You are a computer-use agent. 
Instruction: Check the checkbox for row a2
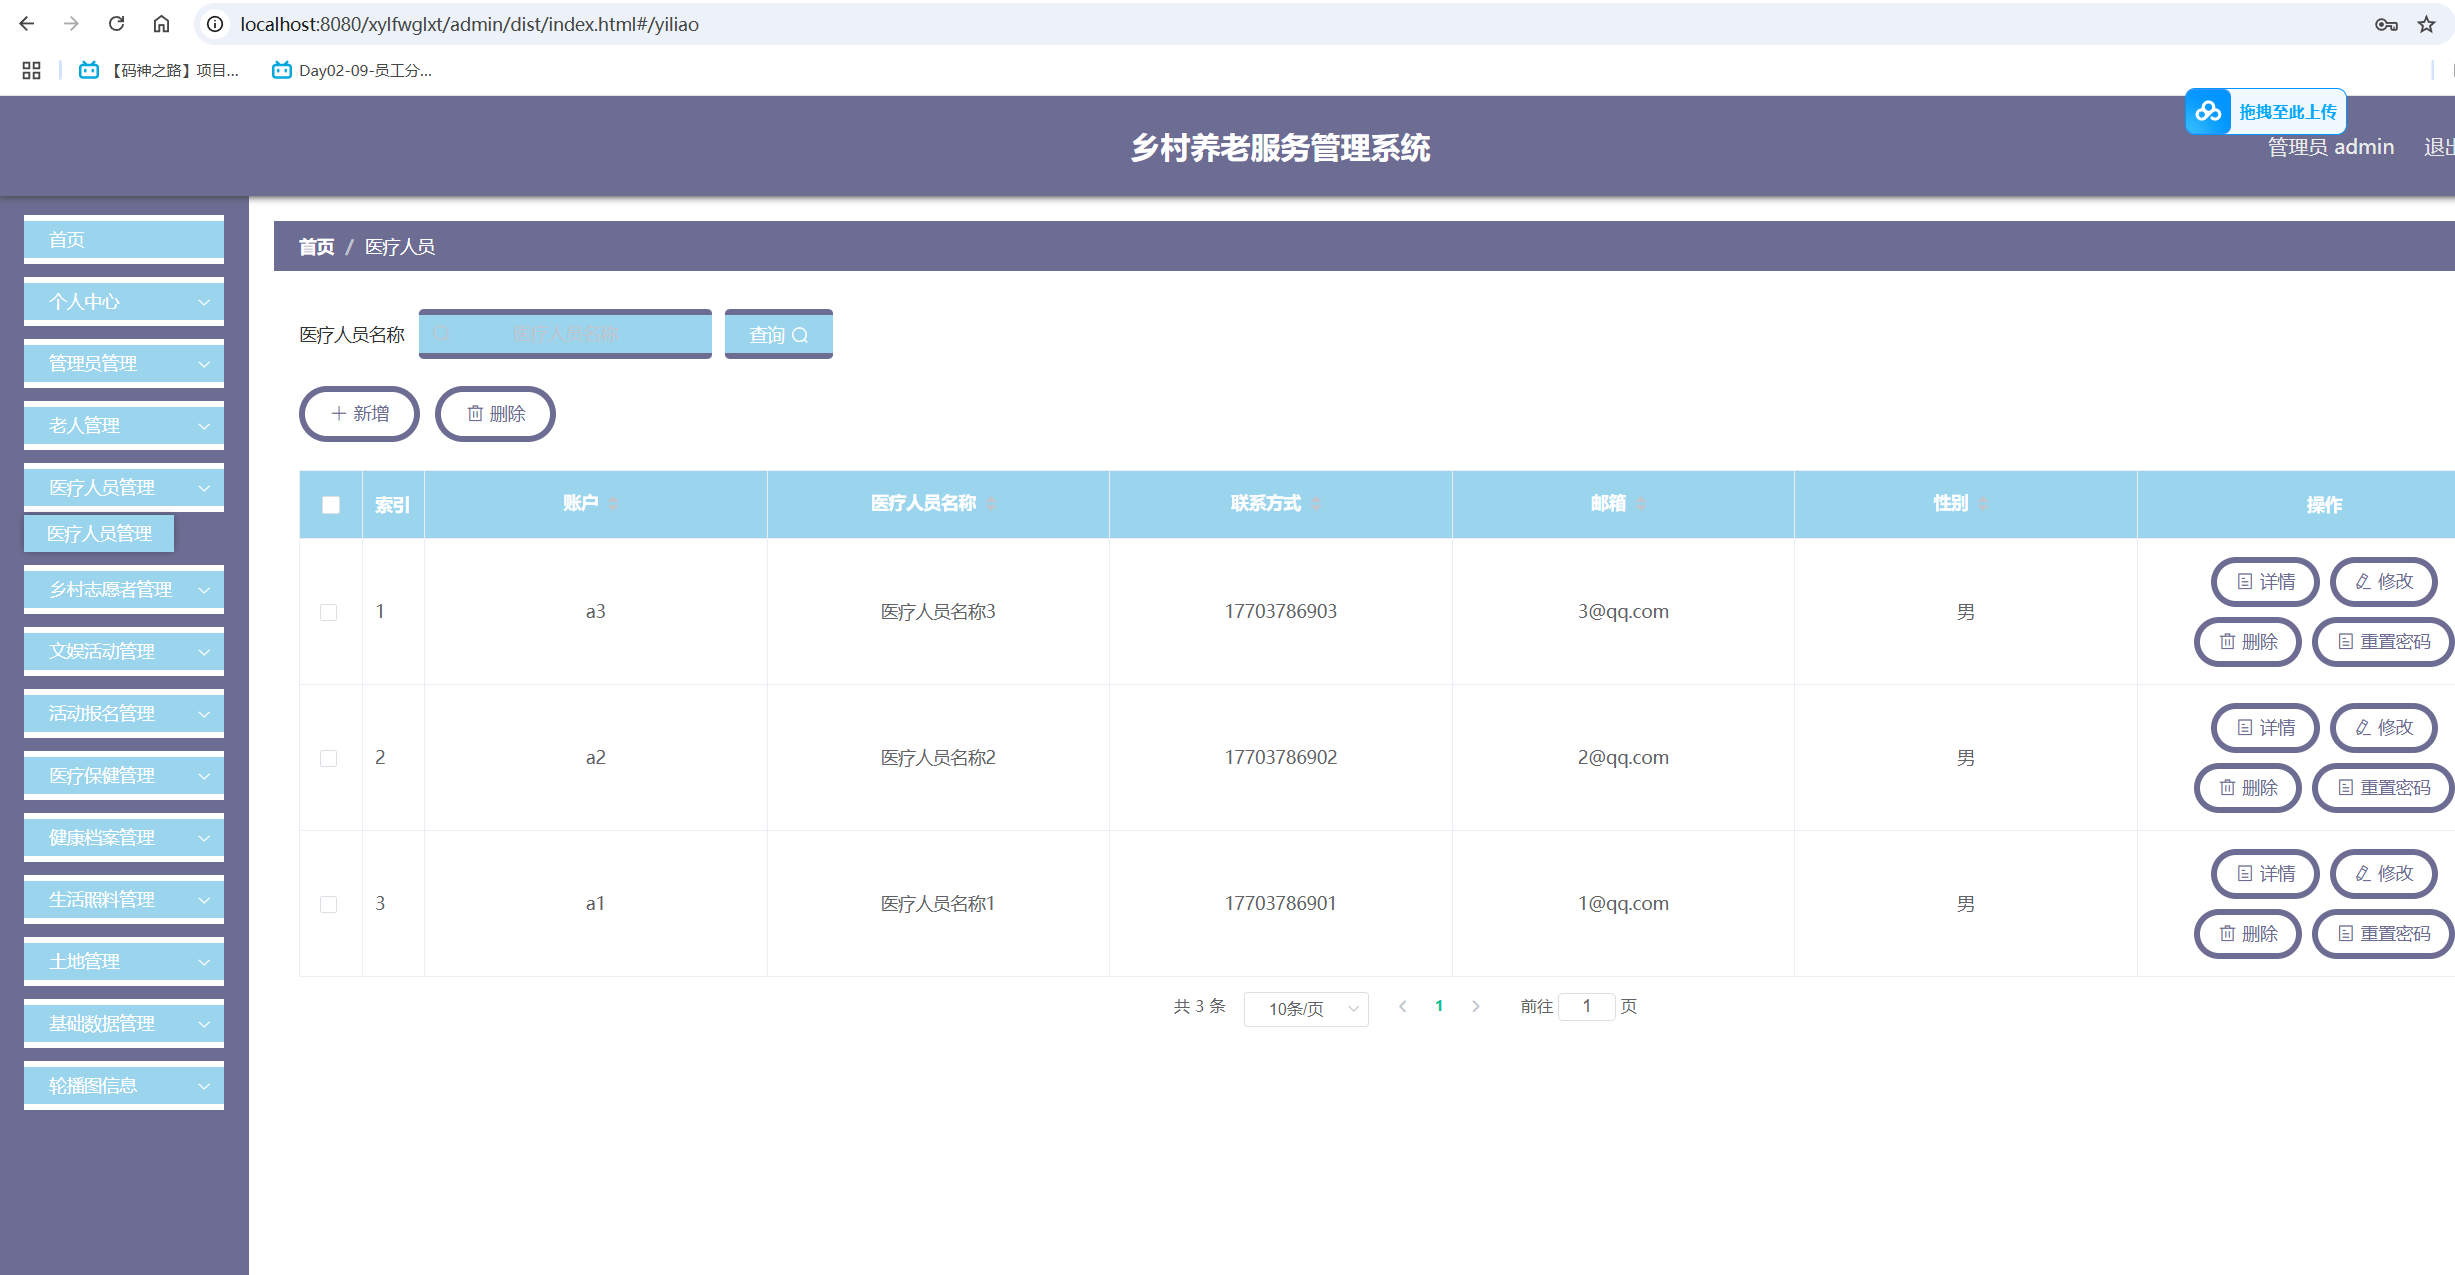[328, 758]
